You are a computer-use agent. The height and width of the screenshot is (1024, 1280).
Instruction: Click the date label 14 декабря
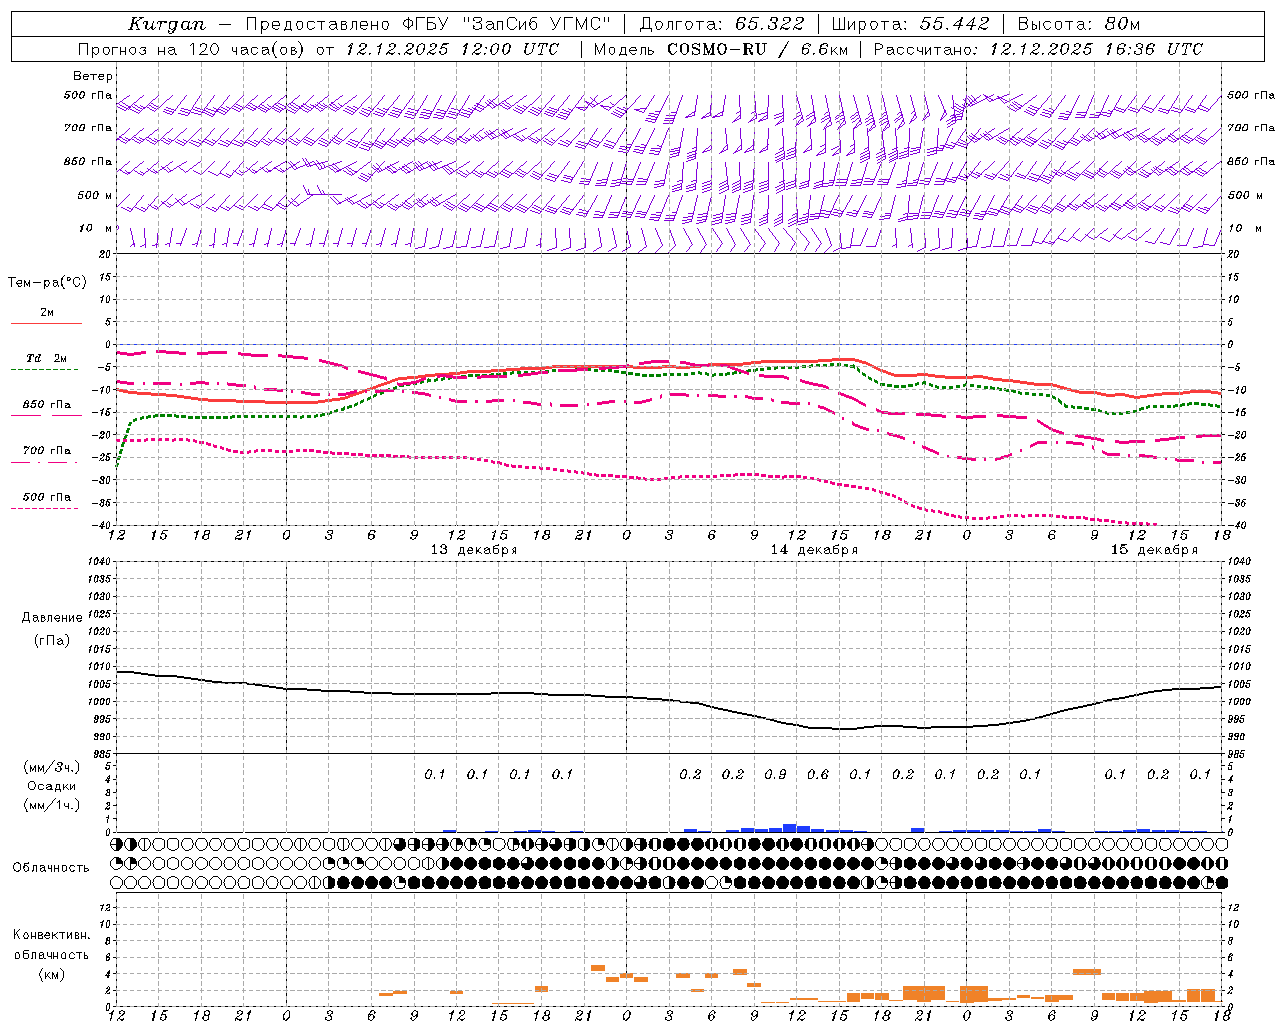pyautogui.click(x=814, y=550)
